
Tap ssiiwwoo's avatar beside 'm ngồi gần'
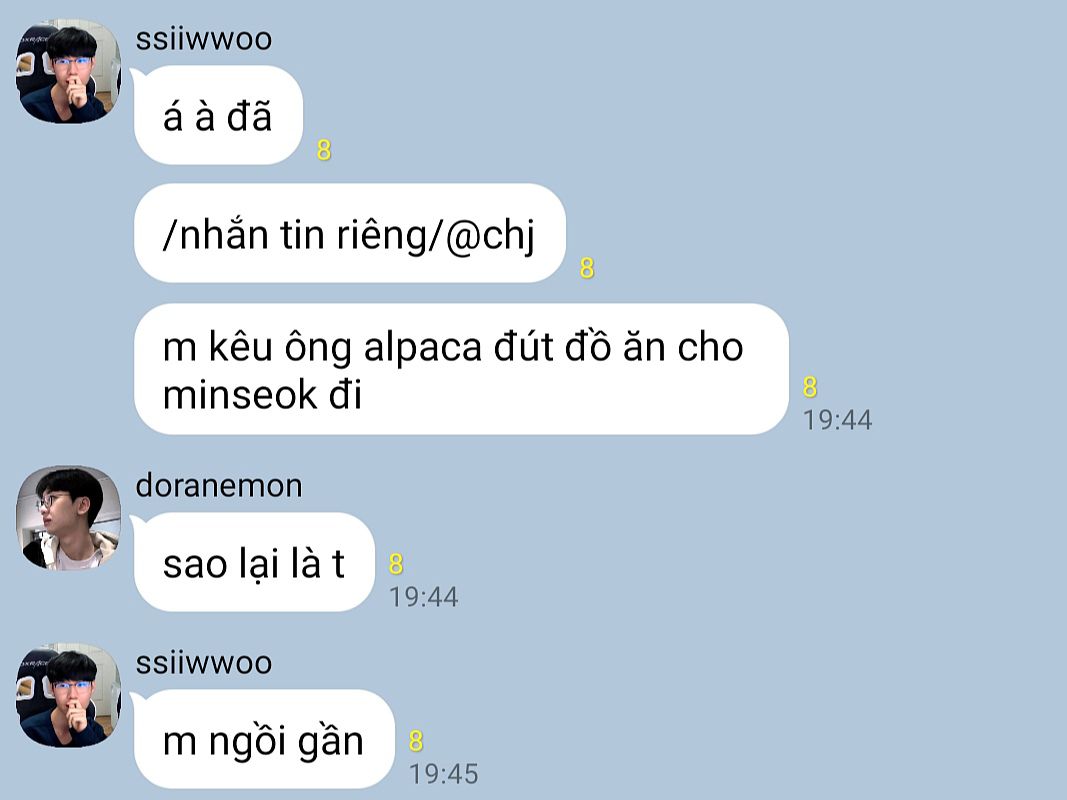pyautogui.click(x=68, y=695)
